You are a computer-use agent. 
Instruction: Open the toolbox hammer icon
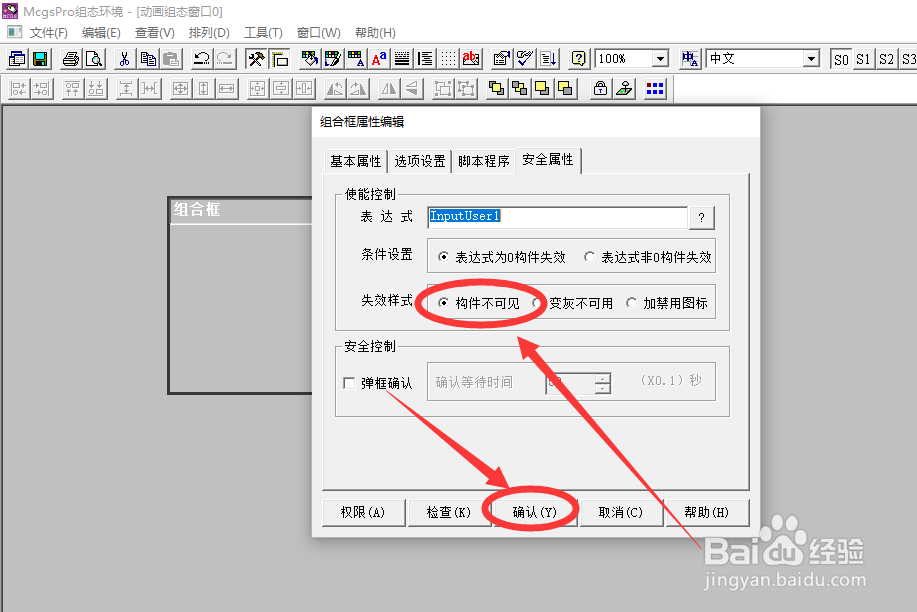256,59
